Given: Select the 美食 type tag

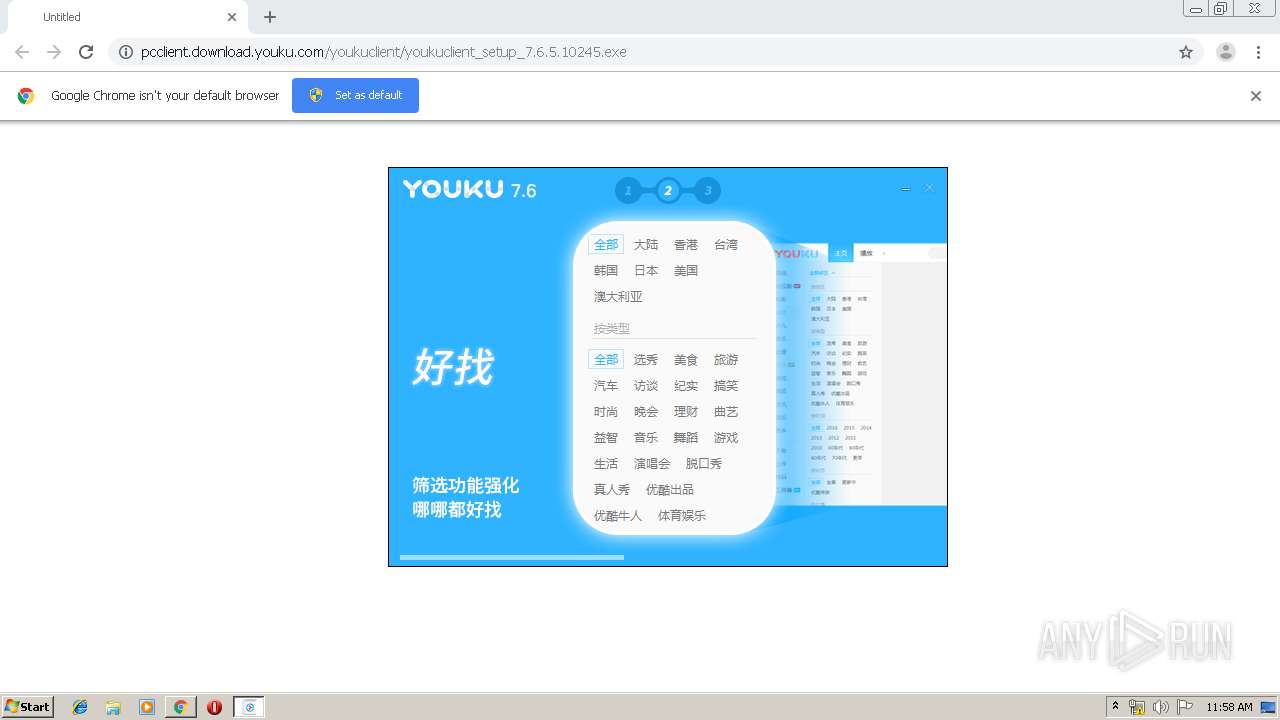Looking at the screenshot, I should 686,359.
